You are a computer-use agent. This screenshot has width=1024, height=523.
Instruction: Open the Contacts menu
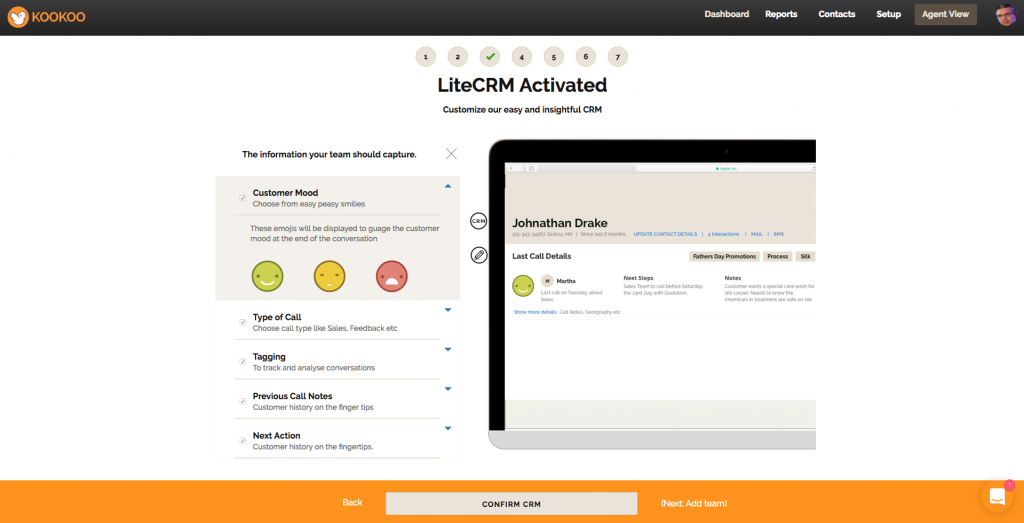click(837, 14)
